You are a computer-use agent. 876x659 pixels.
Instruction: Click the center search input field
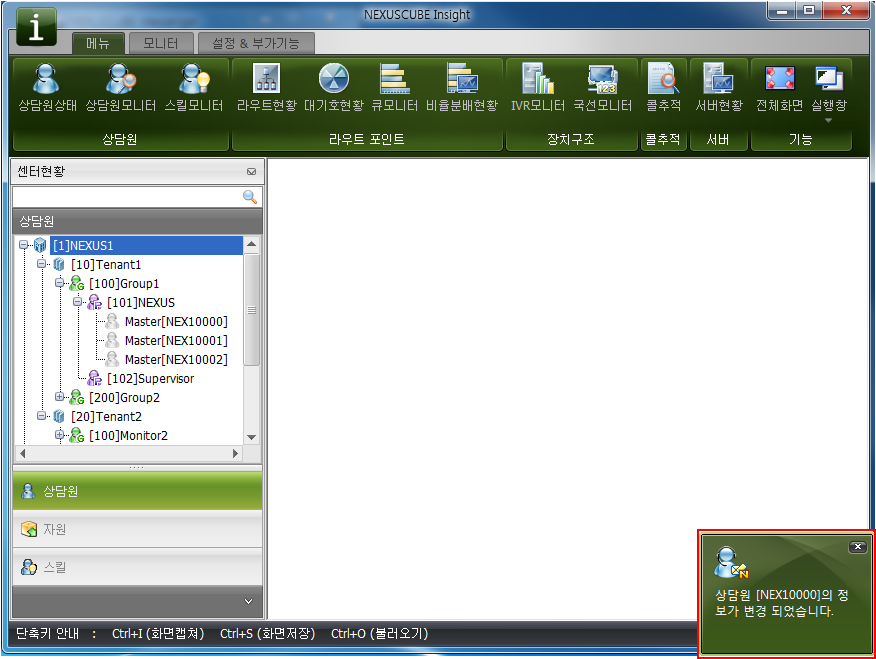pos(127,197)
